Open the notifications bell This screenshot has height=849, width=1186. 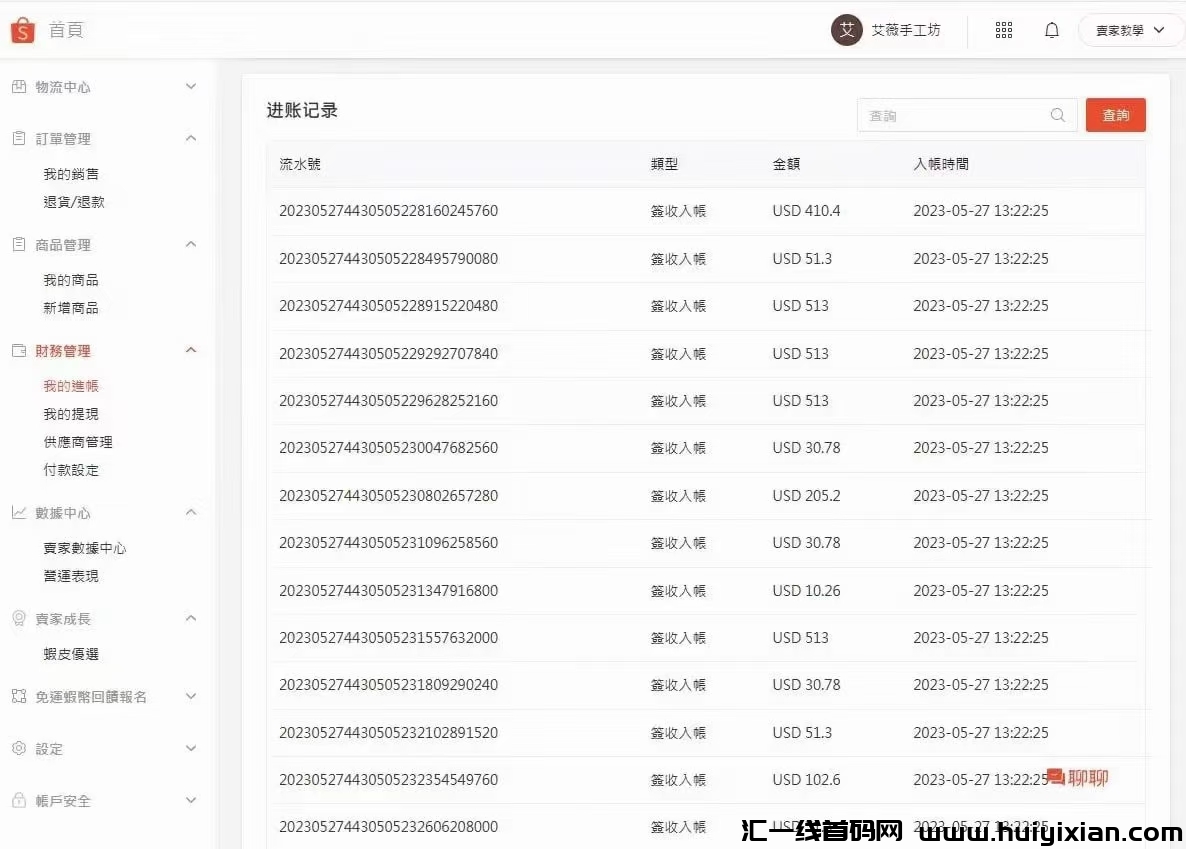[1052, 30]
